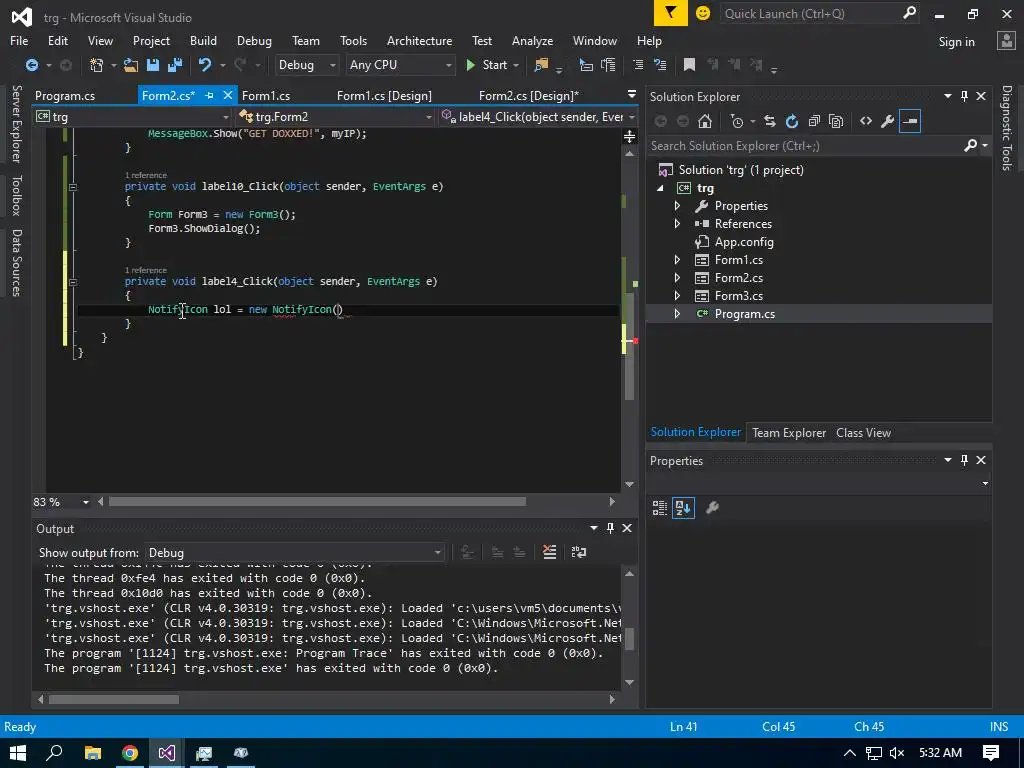Click the notifications flag icon
The image size is (1024, 768).
tap(671, 13)
